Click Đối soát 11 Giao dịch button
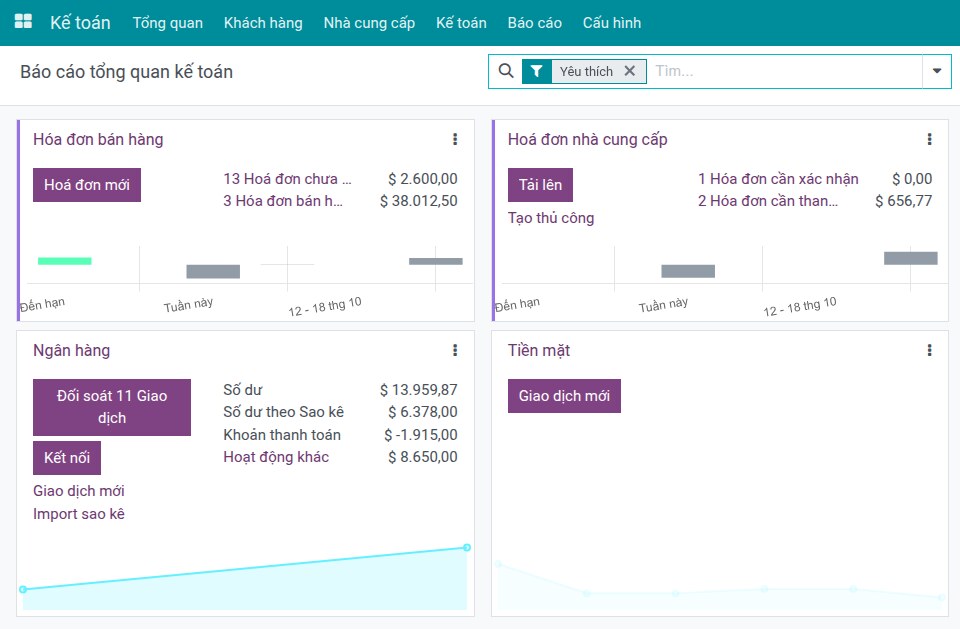 tap(112, 407)
